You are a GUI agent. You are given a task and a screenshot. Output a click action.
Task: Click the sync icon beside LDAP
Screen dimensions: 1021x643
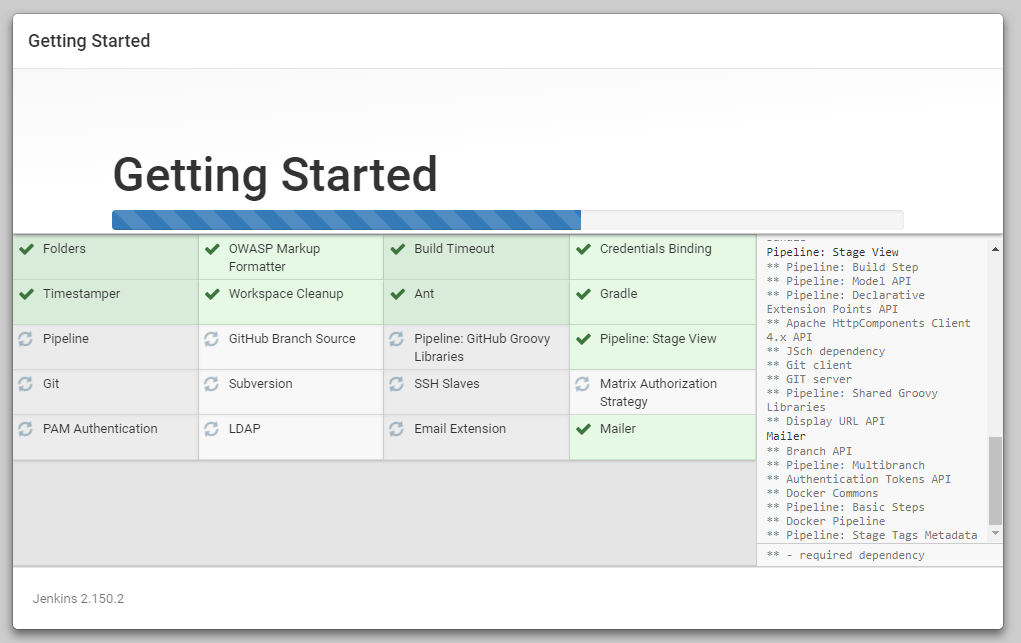[x=212, y=429]
